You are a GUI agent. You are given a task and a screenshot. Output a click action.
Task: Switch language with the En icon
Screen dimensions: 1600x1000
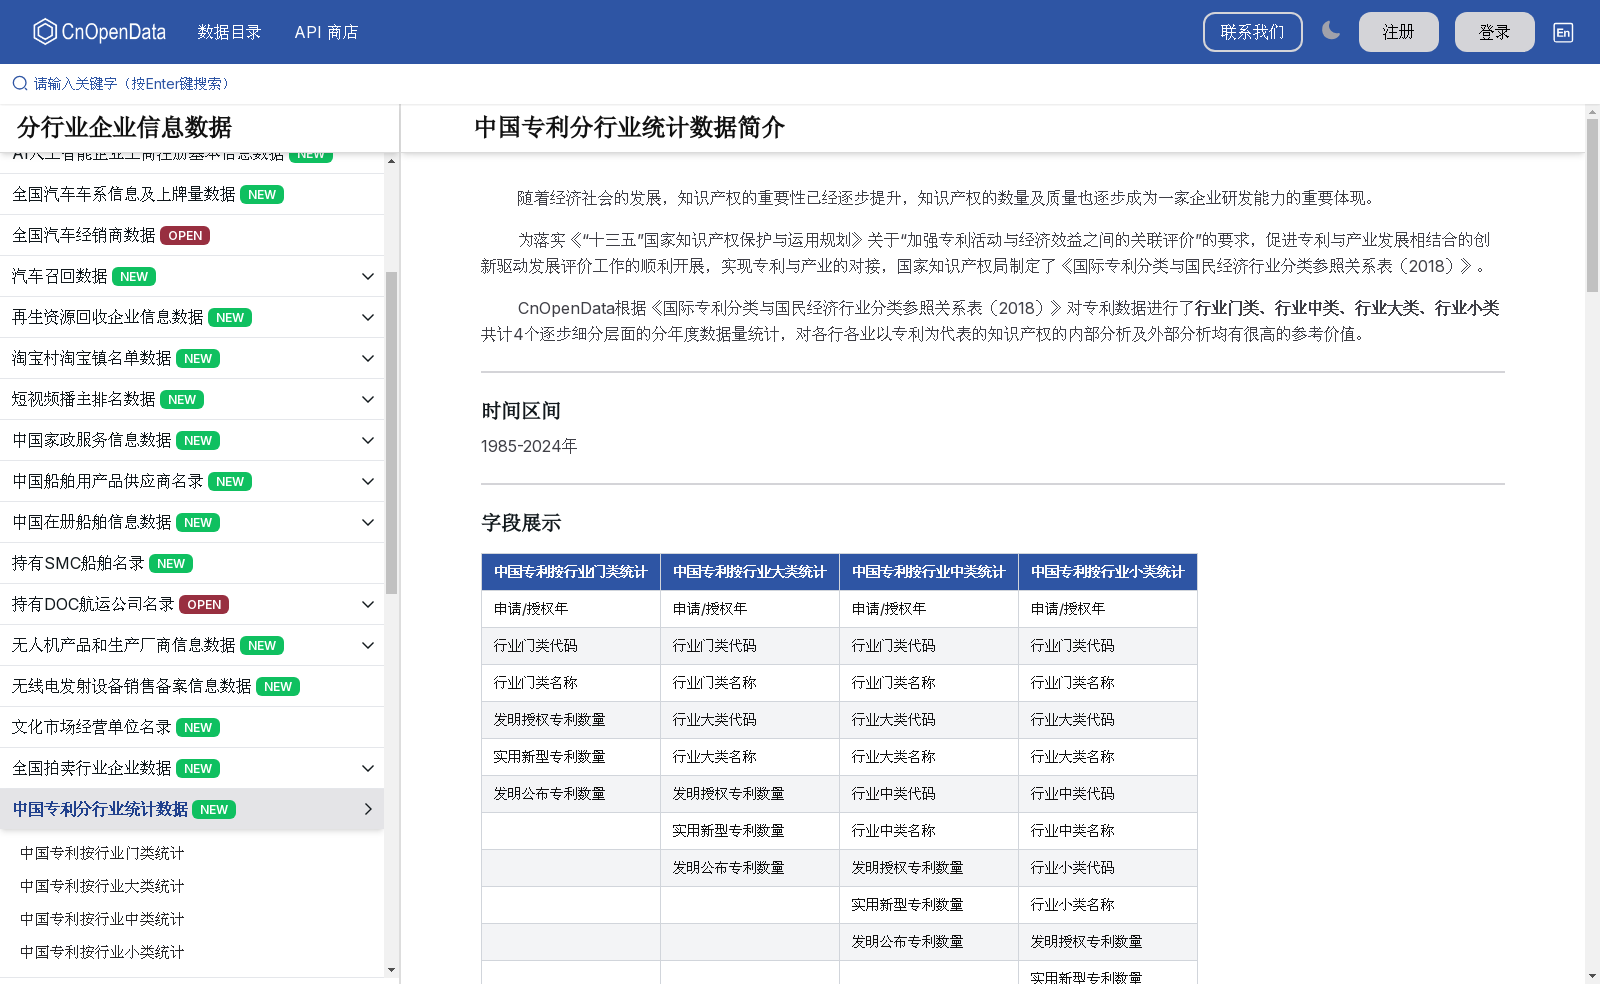pyautogui.click(x=1563, y=32)
